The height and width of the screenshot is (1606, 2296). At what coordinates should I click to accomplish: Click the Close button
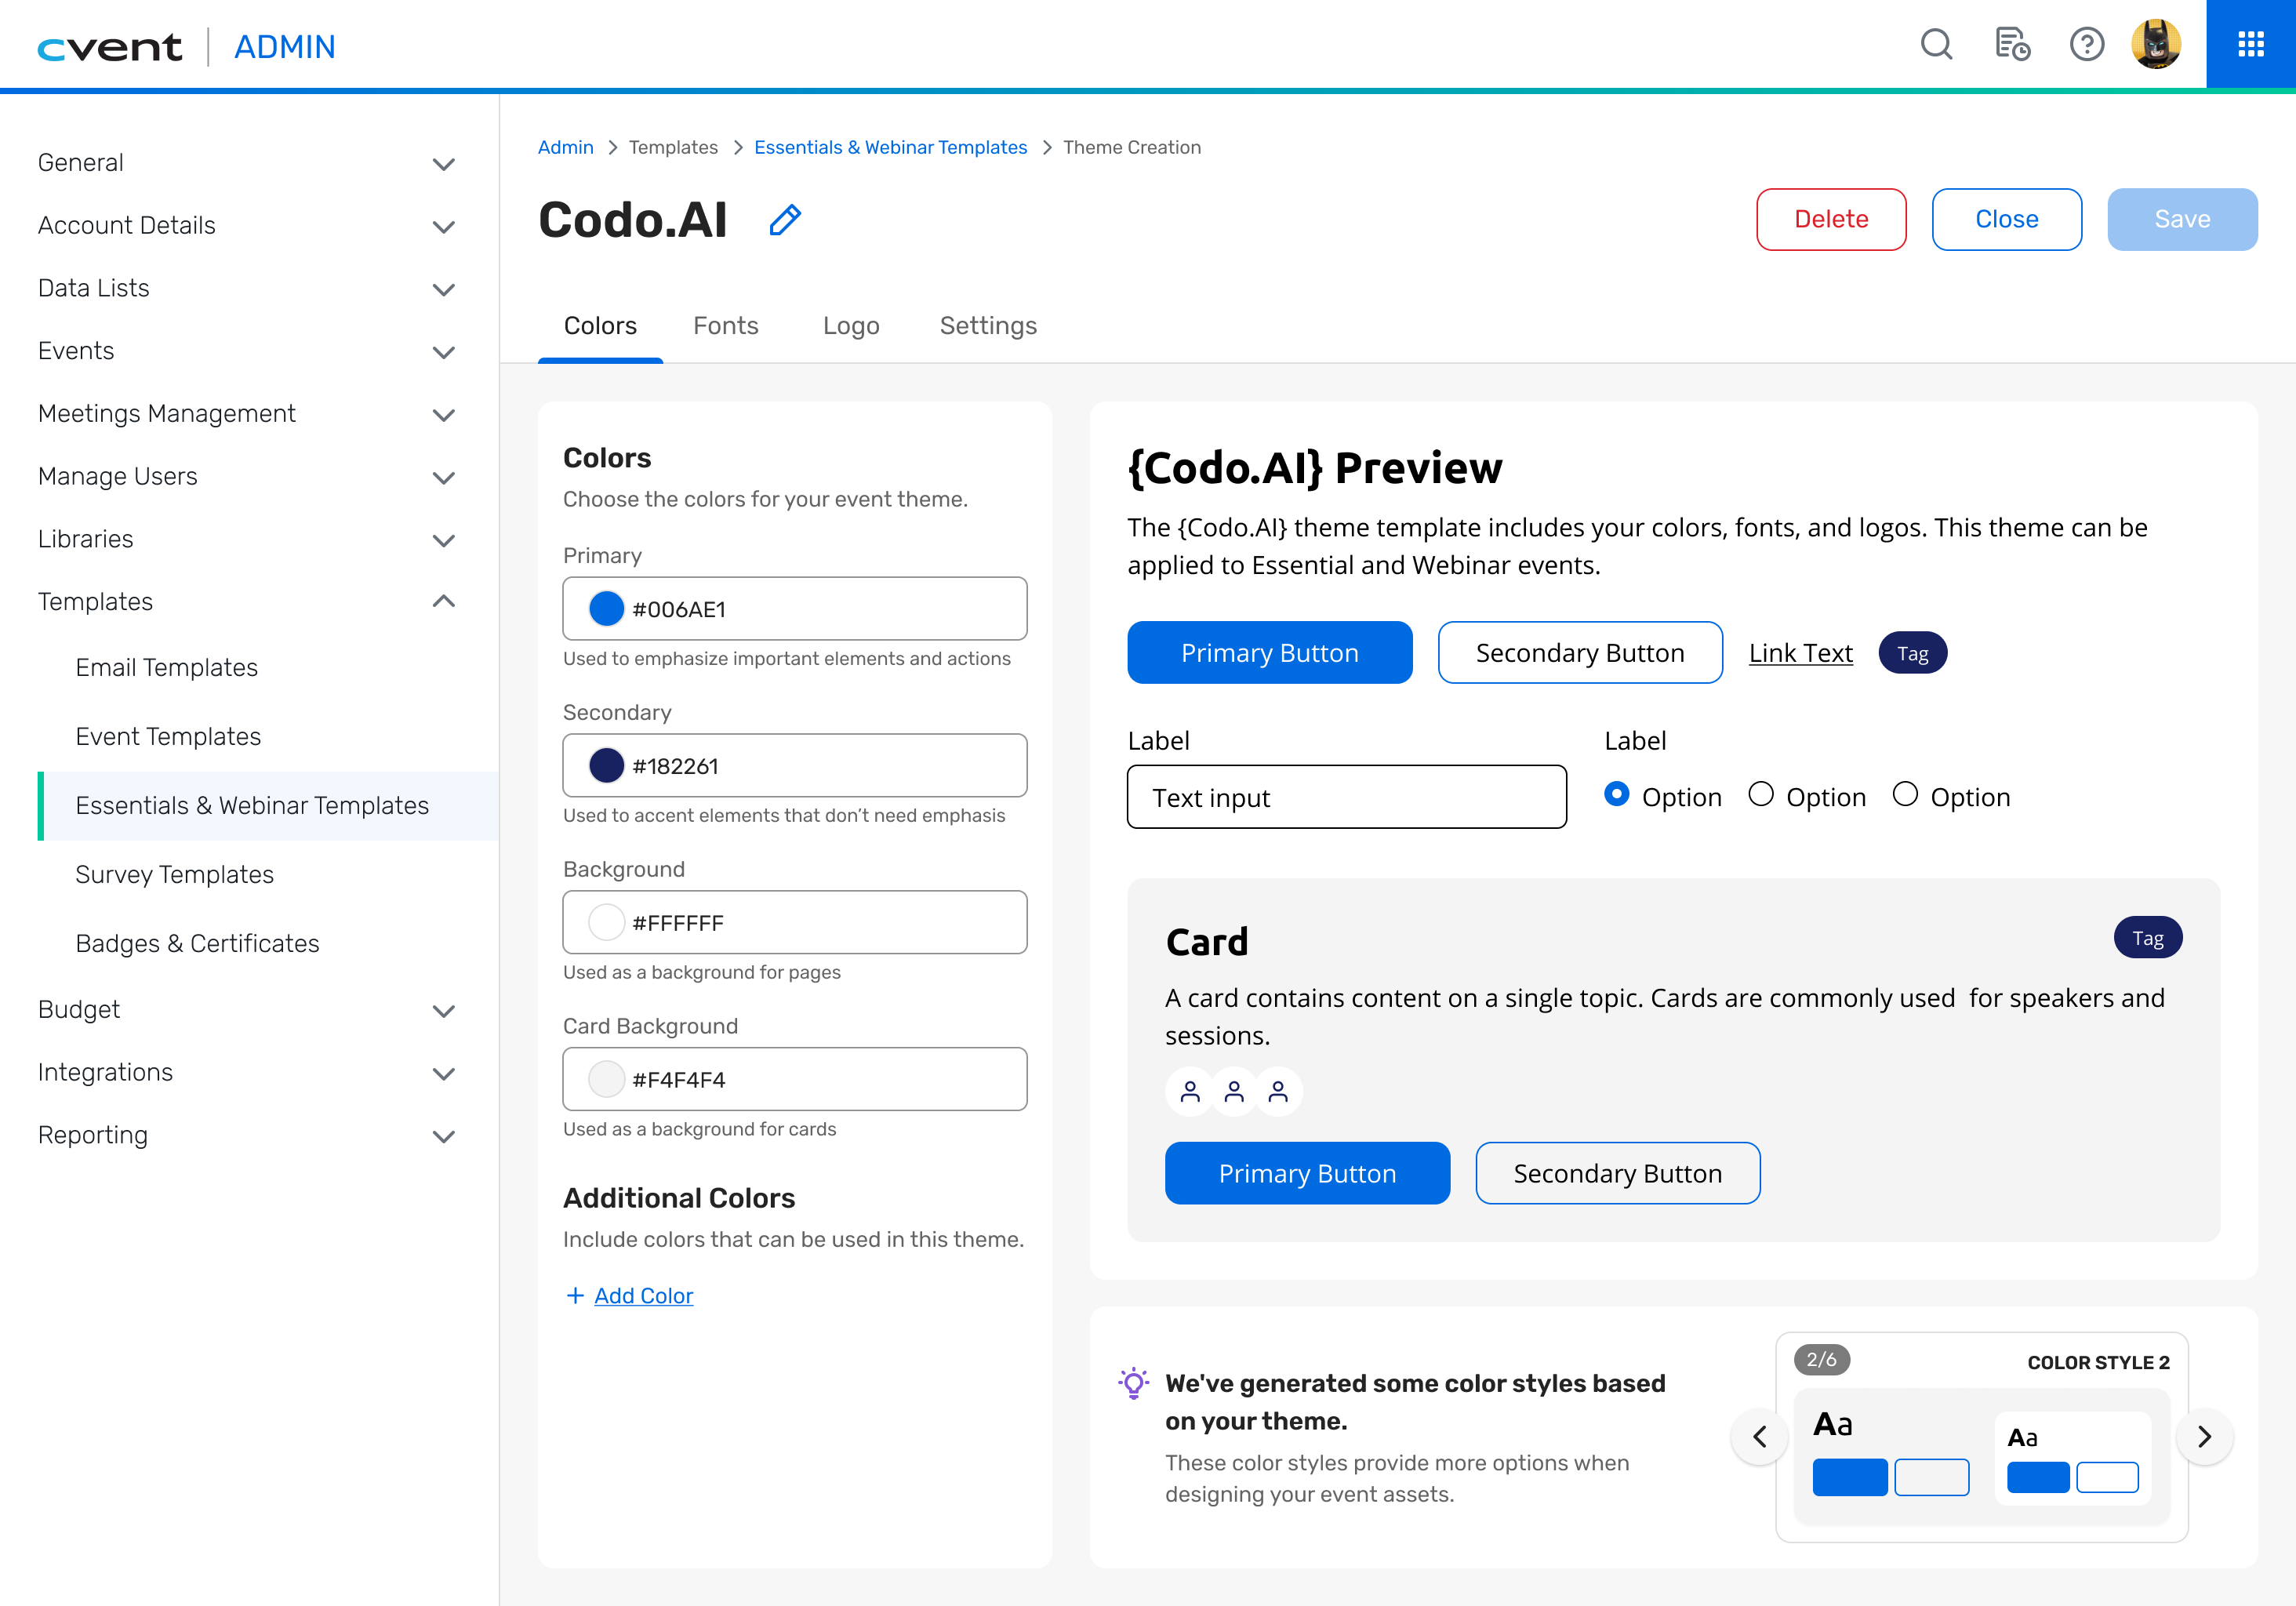pos(2006,219)
